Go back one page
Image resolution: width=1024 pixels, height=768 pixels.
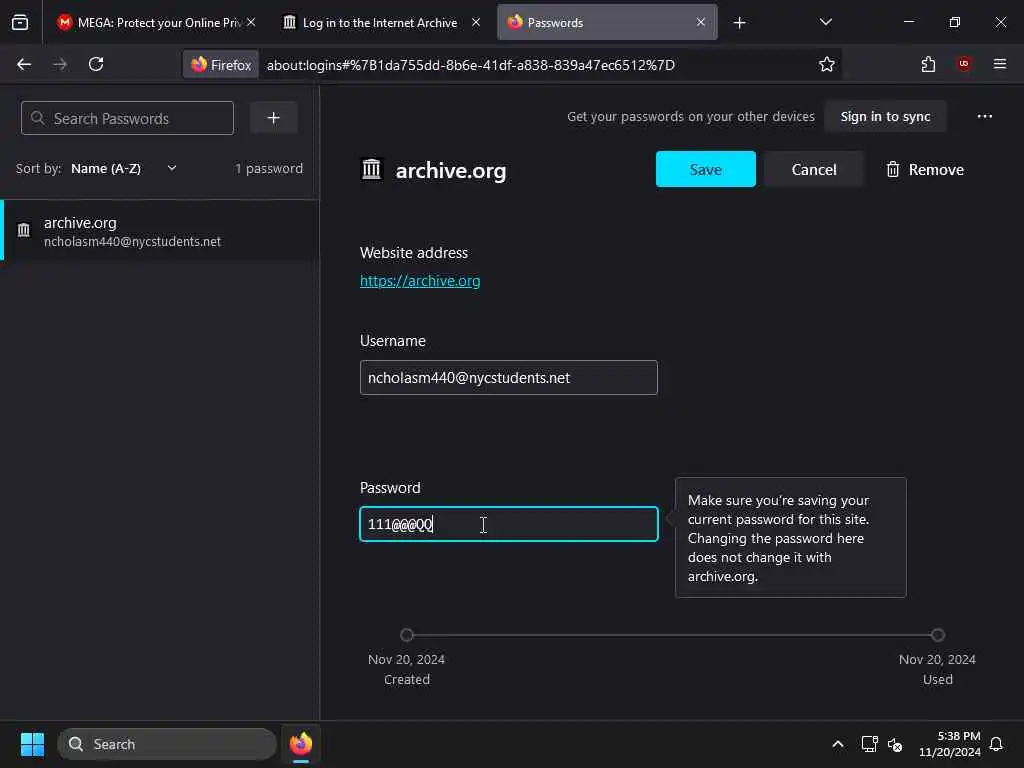pyautogui.click(x=24, y=64)
